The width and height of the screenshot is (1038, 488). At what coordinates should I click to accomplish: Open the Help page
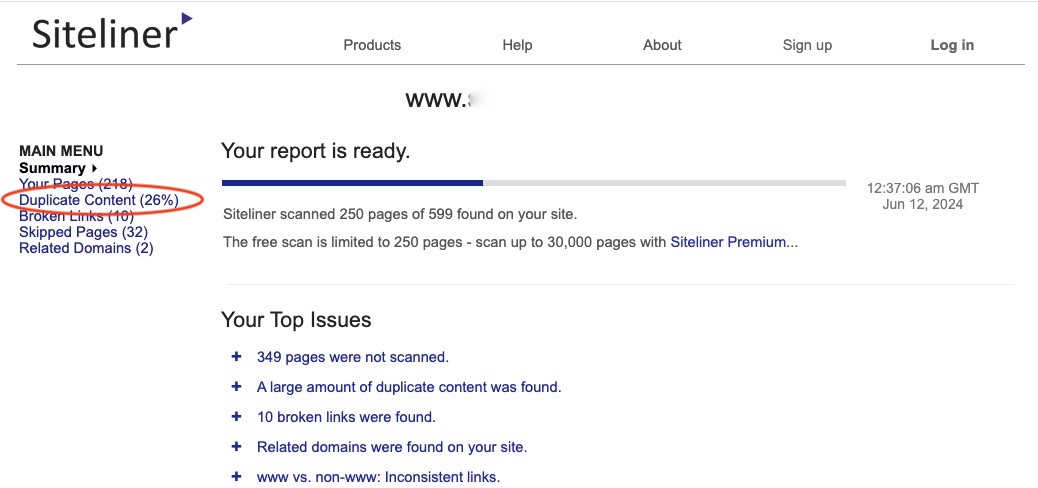[x=517, y=45]
